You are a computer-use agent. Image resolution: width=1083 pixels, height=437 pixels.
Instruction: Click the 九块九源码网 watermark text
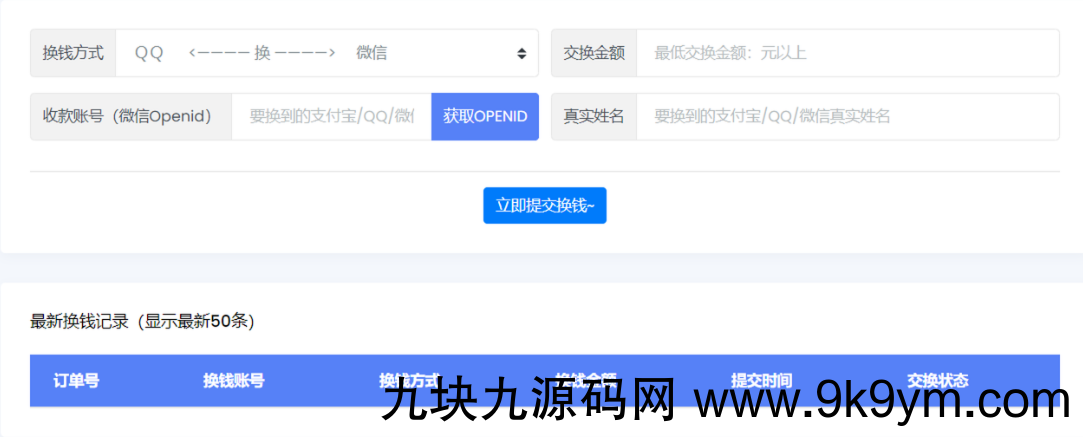529,403
